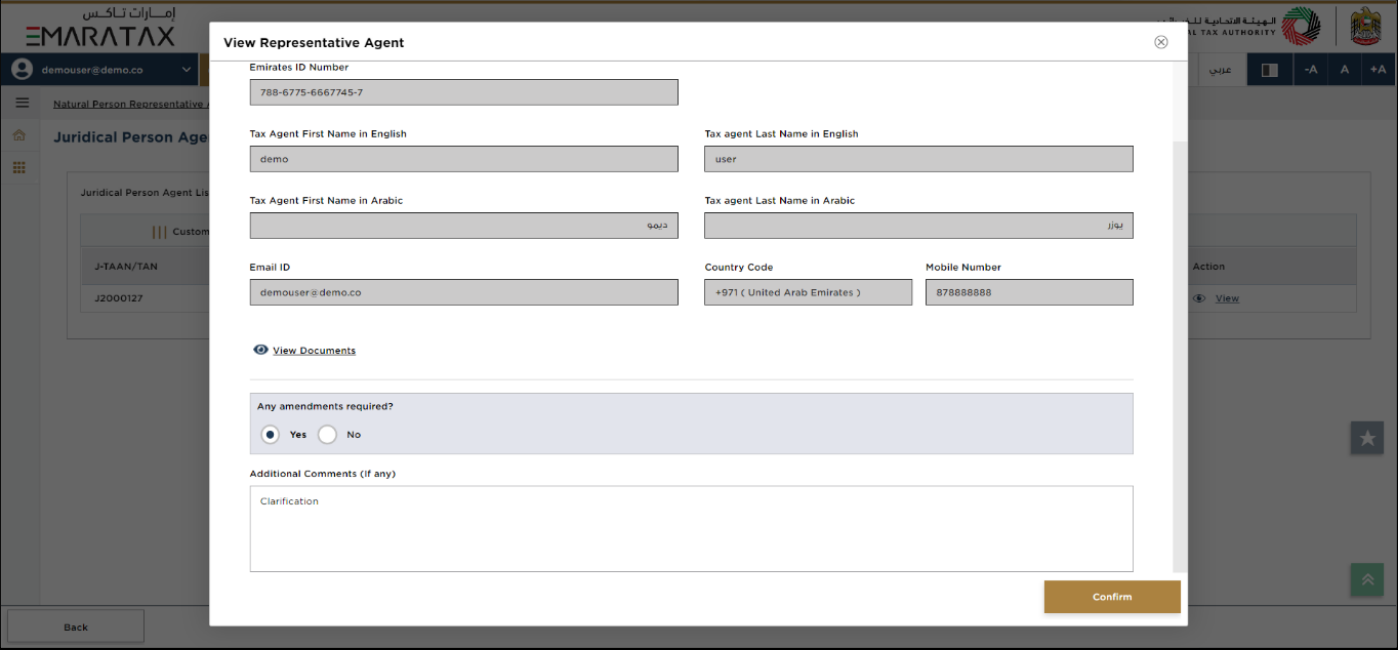Image resolution: width=1398 pixels, height=650 pixels.
Task: Click the Tax Agent First Name in English field
Action: (464, 159)
